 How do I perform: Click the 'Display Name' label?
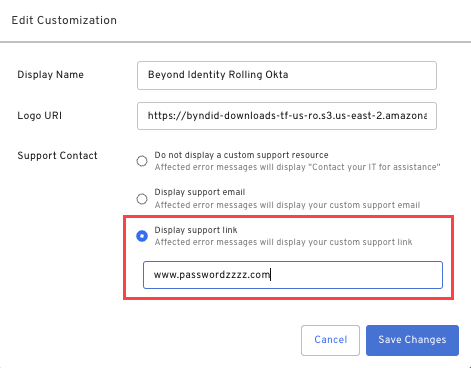click(50, 75)
